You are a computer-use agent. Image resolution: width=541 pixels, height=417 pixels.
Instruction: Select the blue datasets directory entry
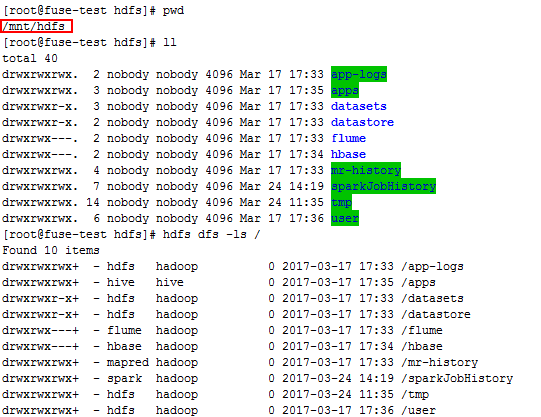pos(359,106)
